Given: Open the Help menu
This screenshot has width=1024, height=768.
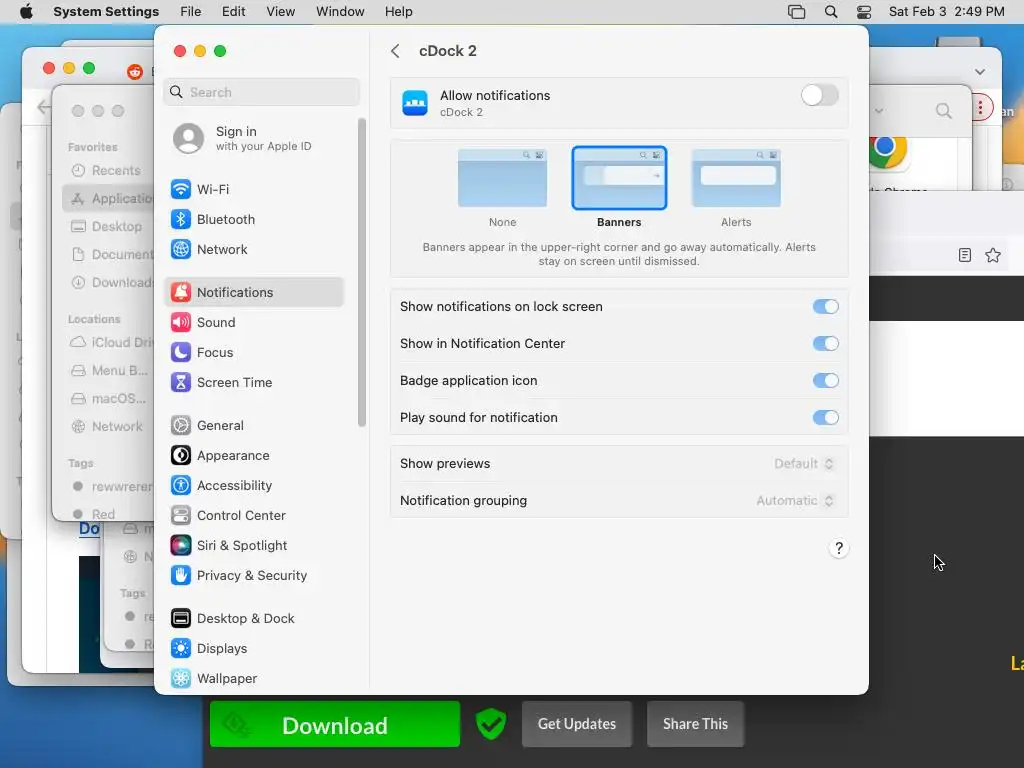Looking at the screenshot, I should coord(398,12).
